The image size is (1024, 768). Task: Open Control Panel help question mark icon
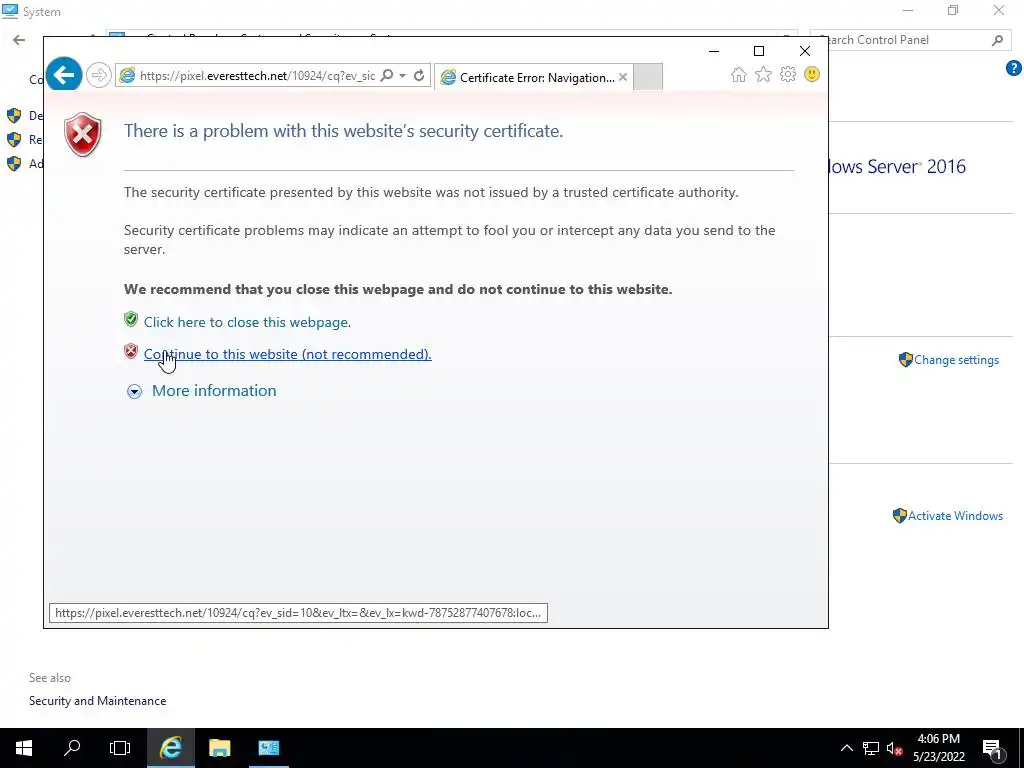click(x=1014, y=68)
